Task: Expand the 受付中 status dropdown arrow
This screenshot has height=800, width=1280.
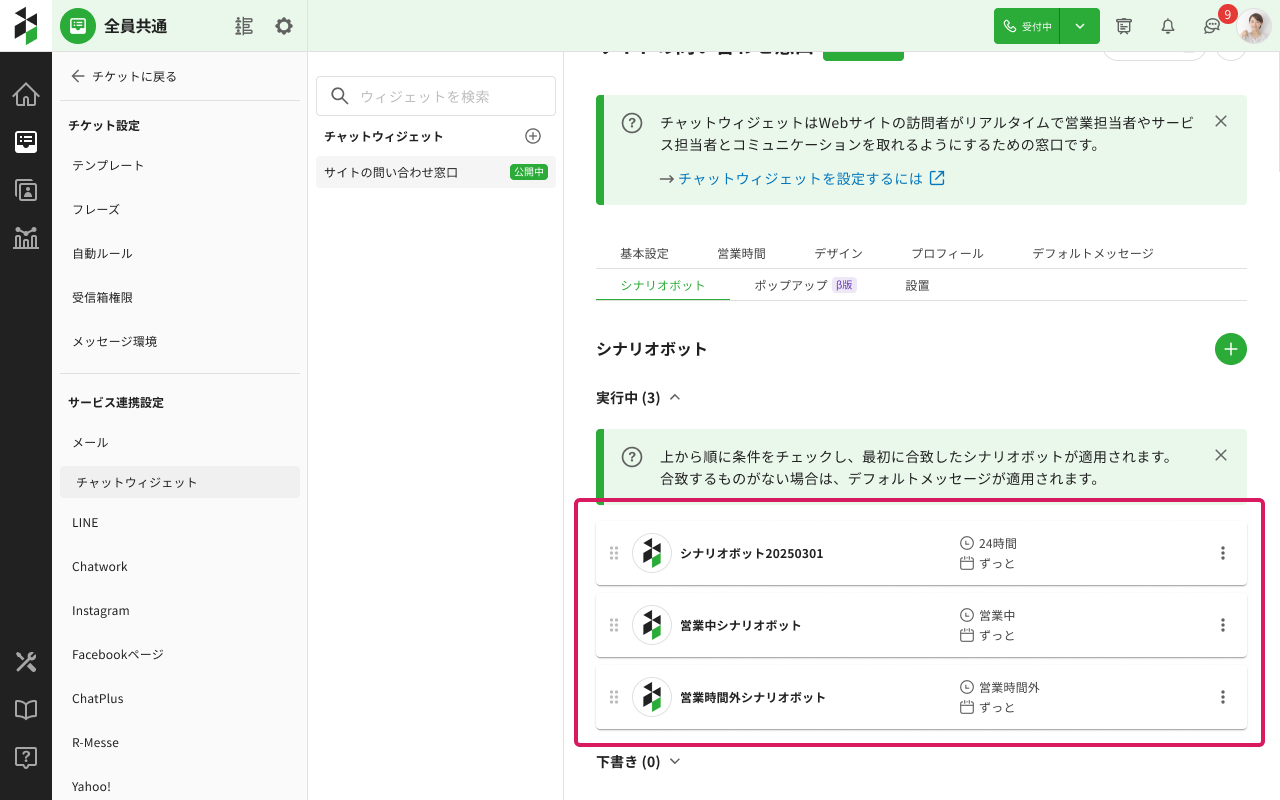Action: click(x=1080, y=26)
